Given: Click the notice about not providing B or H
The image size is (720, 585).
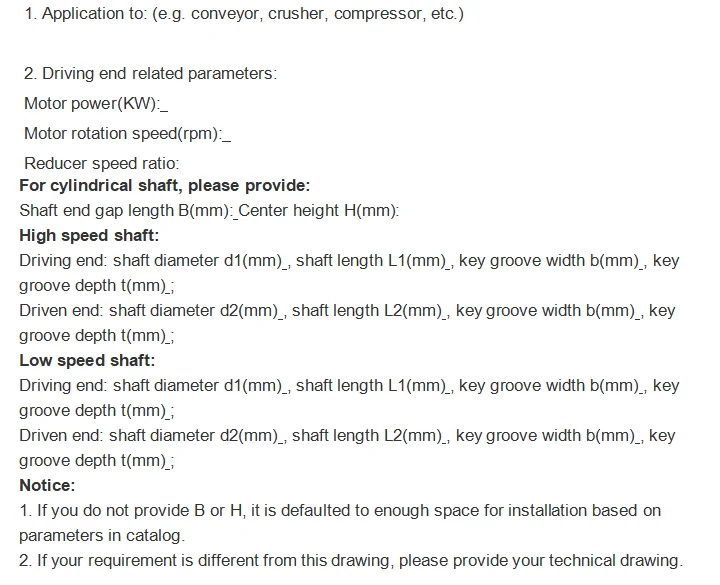Looking at the screenshot, I should pos(340,523).
